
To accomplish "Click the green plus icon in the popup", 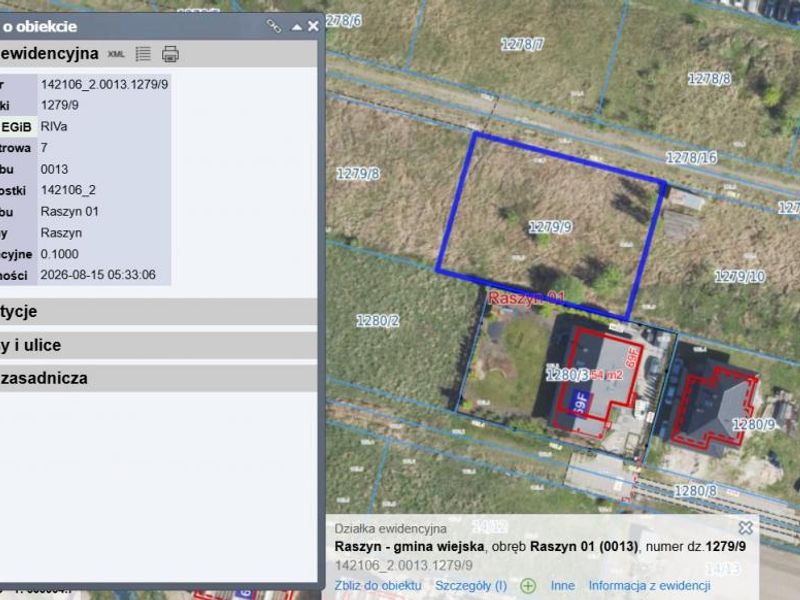I will (528, 586).
